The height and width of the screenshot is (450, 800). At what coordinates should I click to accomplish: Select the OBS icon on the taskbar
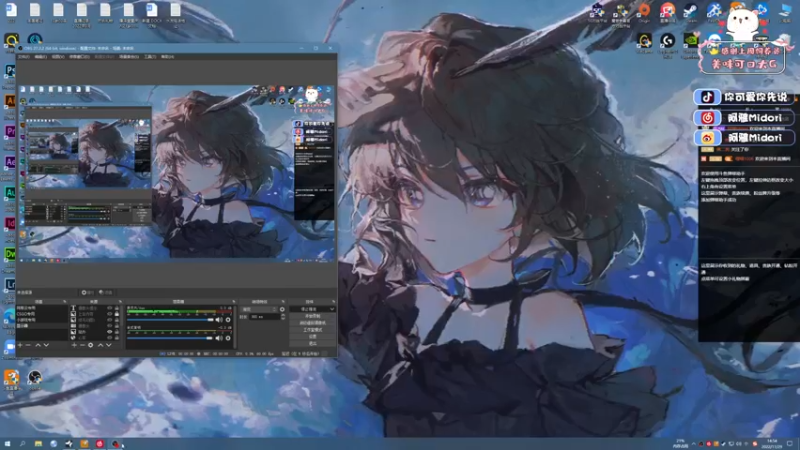tap(116, 444)
